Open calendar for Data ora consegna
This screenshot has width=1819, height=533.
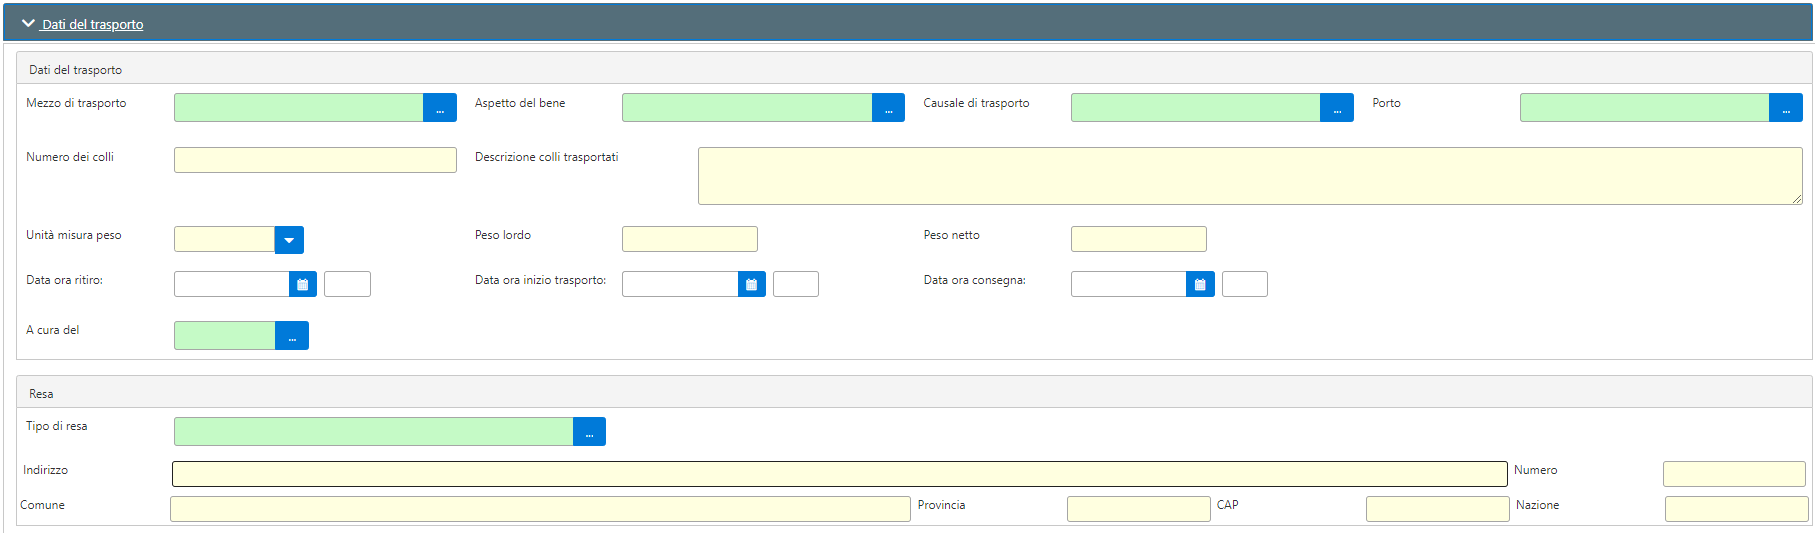click(1200, 284)
